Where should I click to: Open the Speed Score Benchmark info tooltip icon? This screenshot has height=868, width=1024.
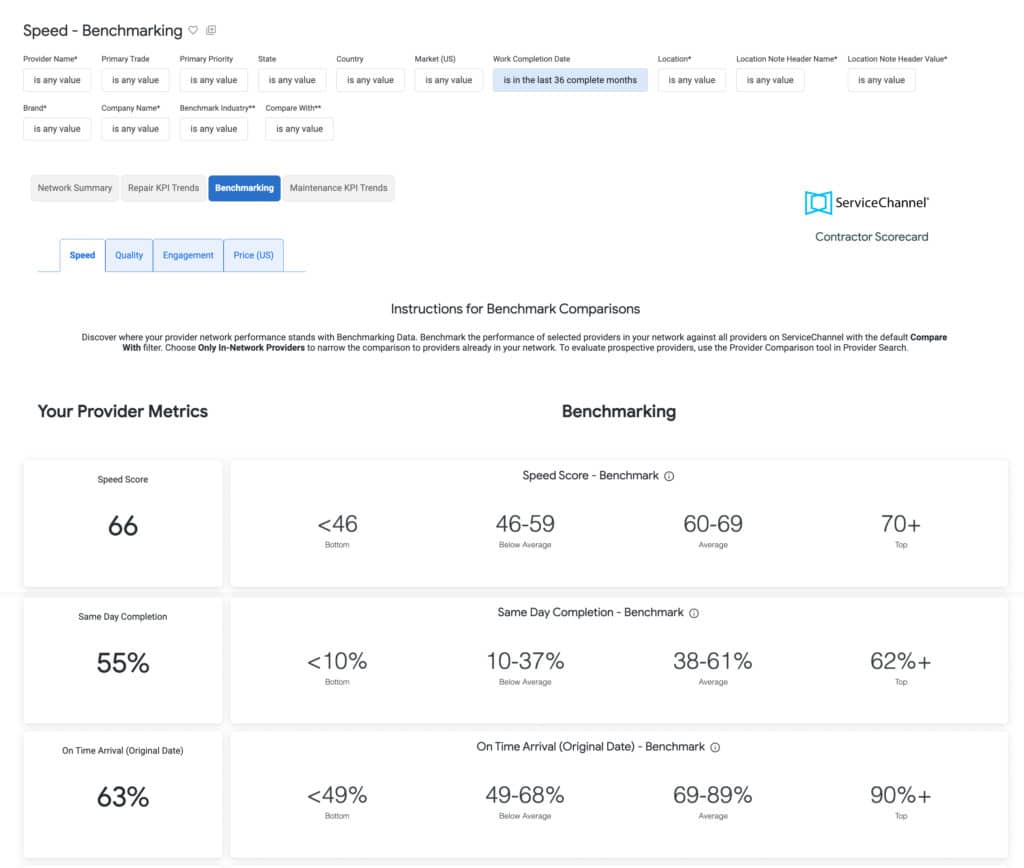(668, 476)
